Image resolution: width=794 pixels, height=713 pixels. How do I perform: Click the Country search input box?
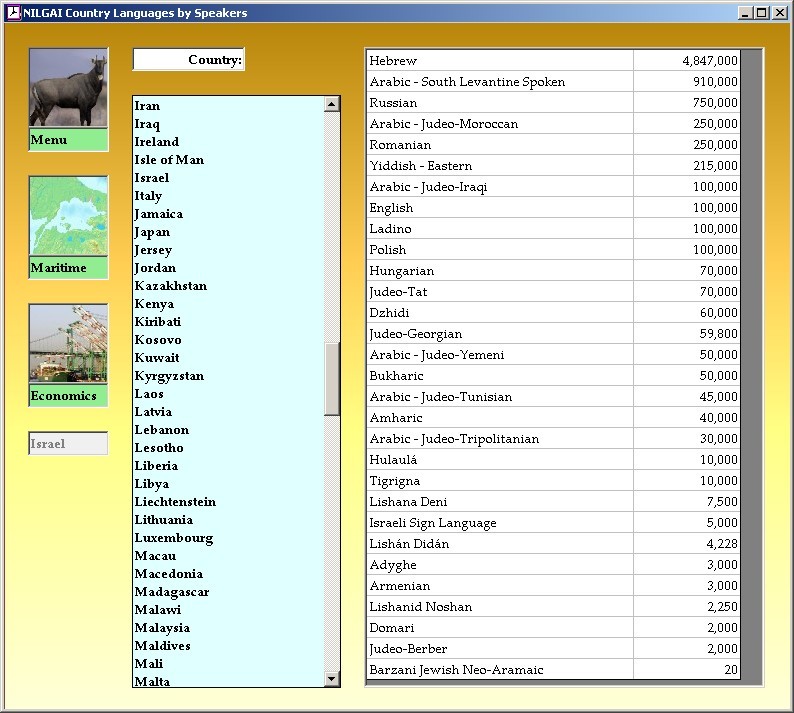188,60
